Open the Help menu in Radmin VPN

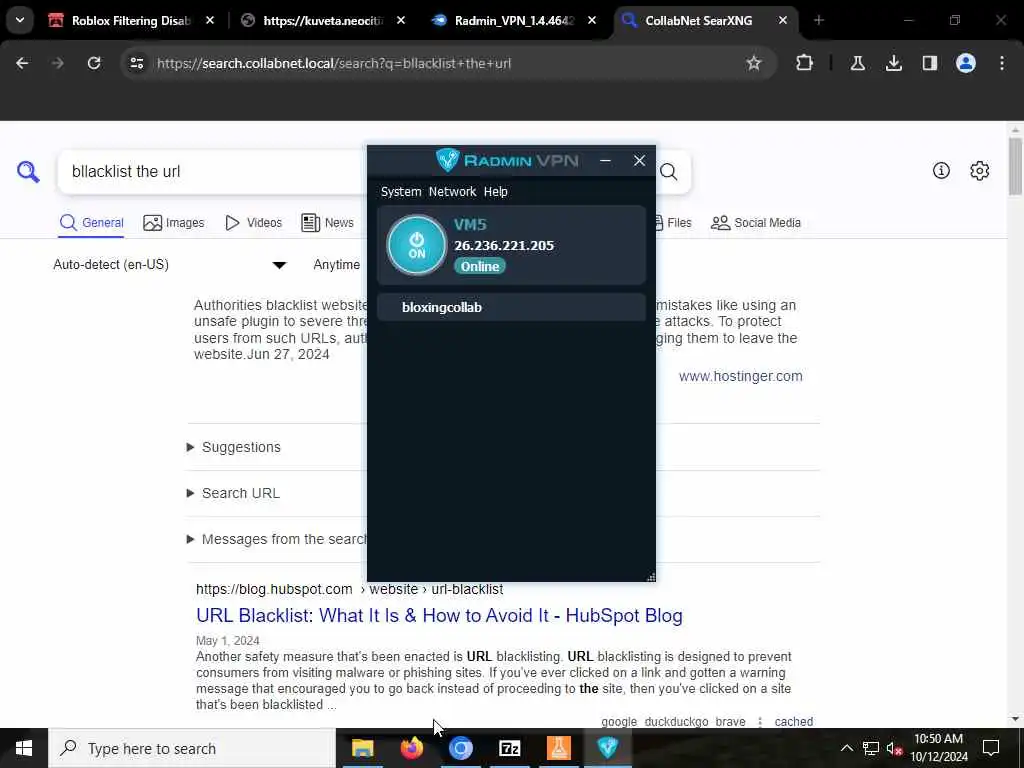pos(496,191)
